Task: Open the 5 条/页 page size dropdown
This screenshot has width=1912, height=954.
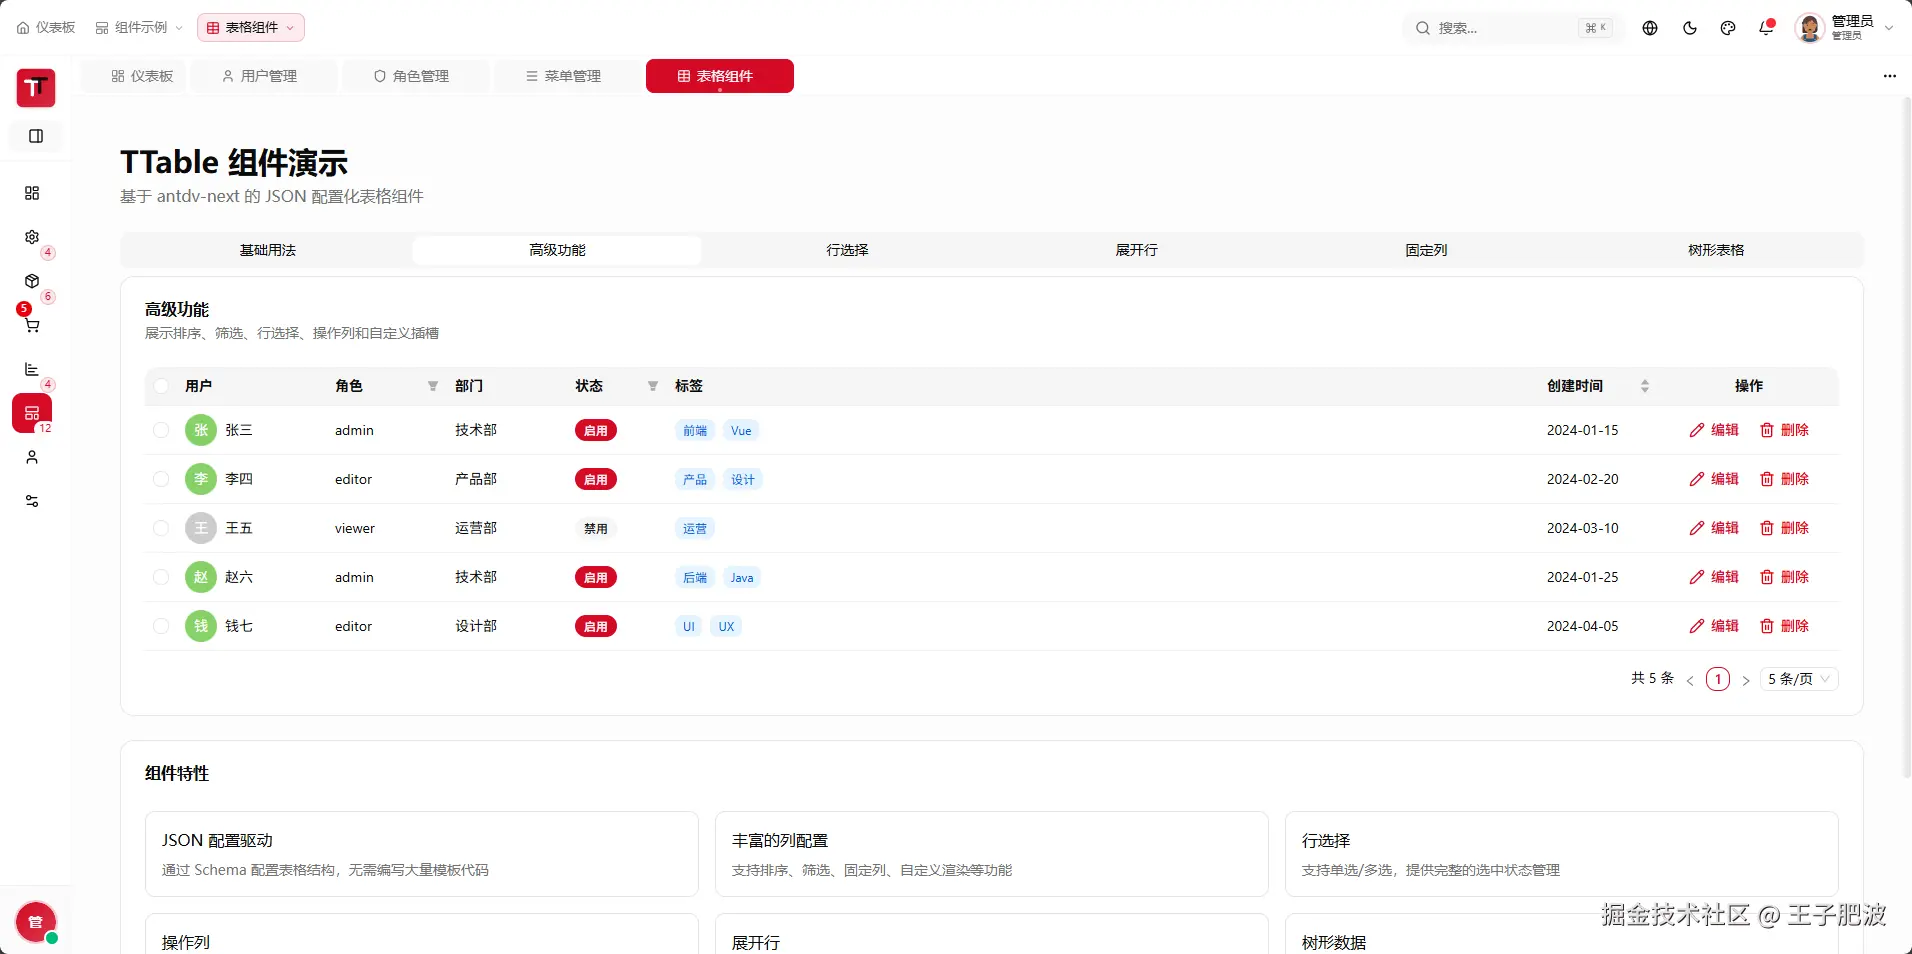Action: click(1799, 679)
